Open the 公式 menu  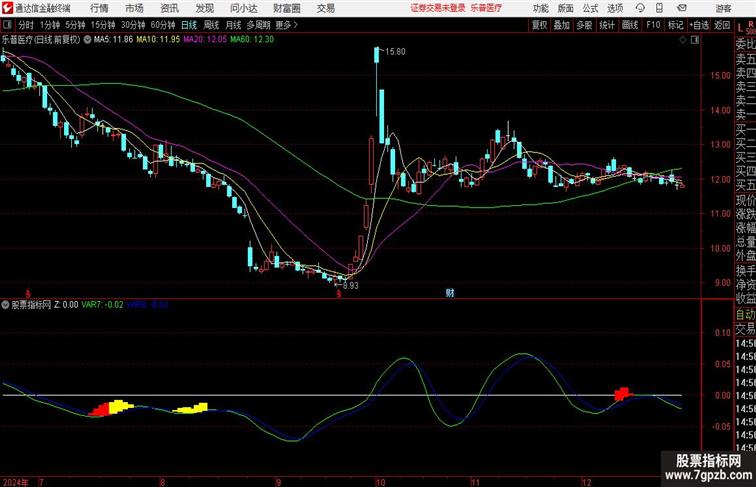click(x=590, y=8)
